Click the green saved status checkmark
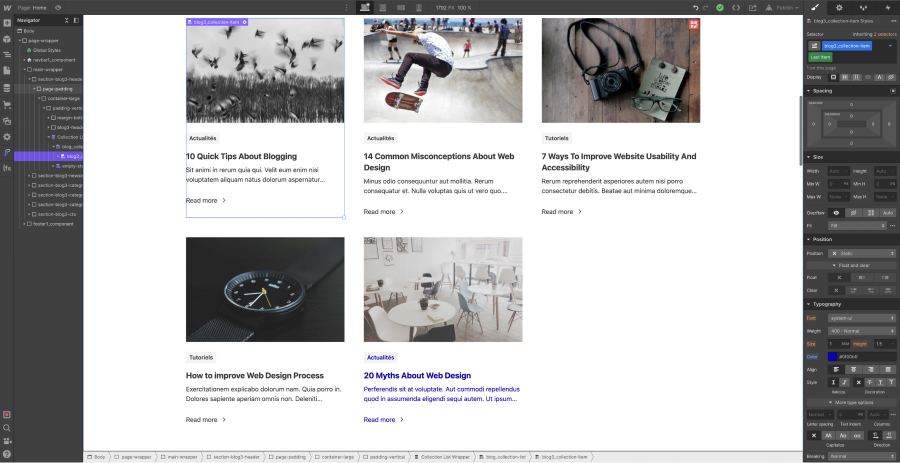 point(720,7)
